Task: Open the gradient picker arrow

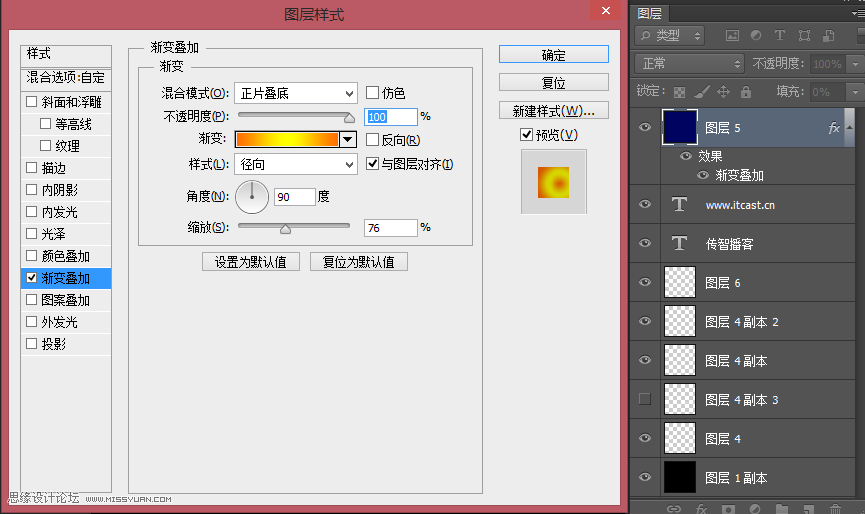Action: [348, 140]
